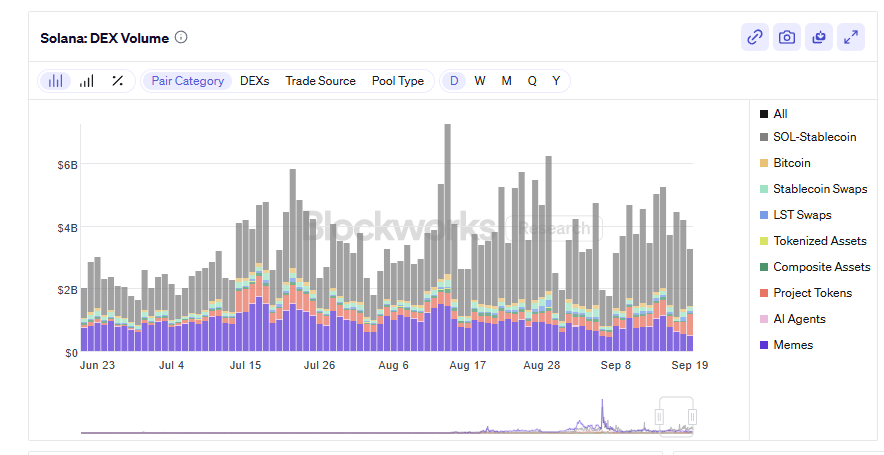
Task: Click the info icon beside DEX Volume title
Action: coord(181,38)
